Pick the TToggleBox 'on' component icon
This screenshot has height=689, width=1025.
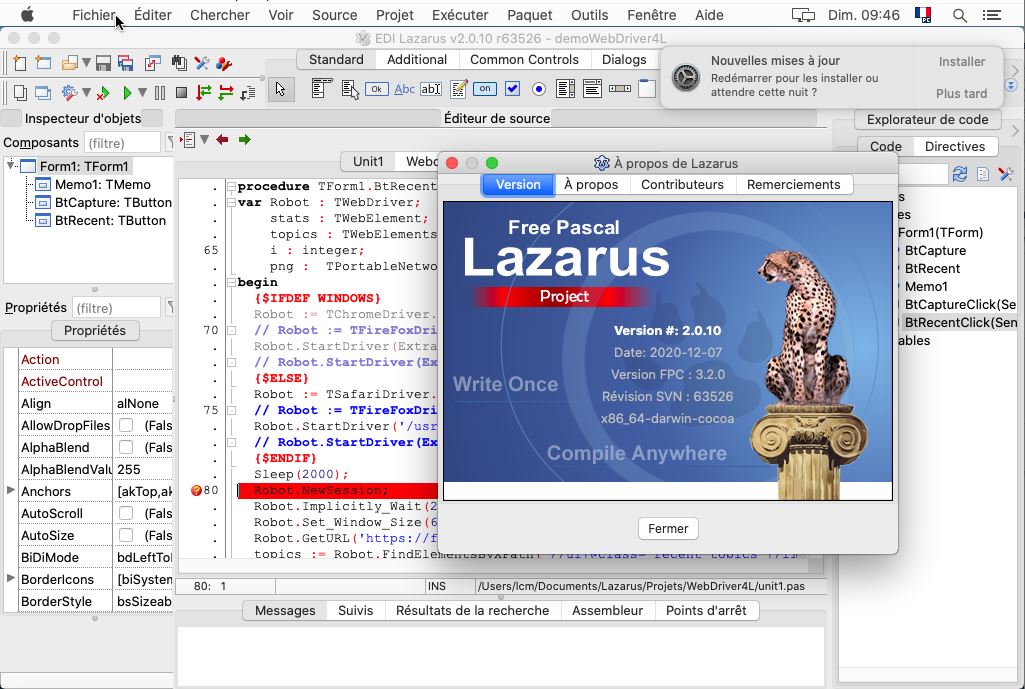click(x=484, y=88)
